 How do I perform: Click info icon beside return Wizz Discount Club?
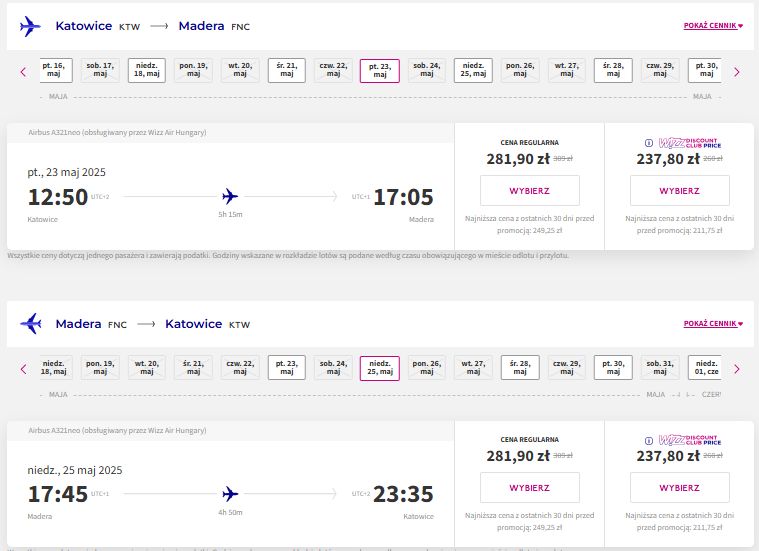pos(649,441)
